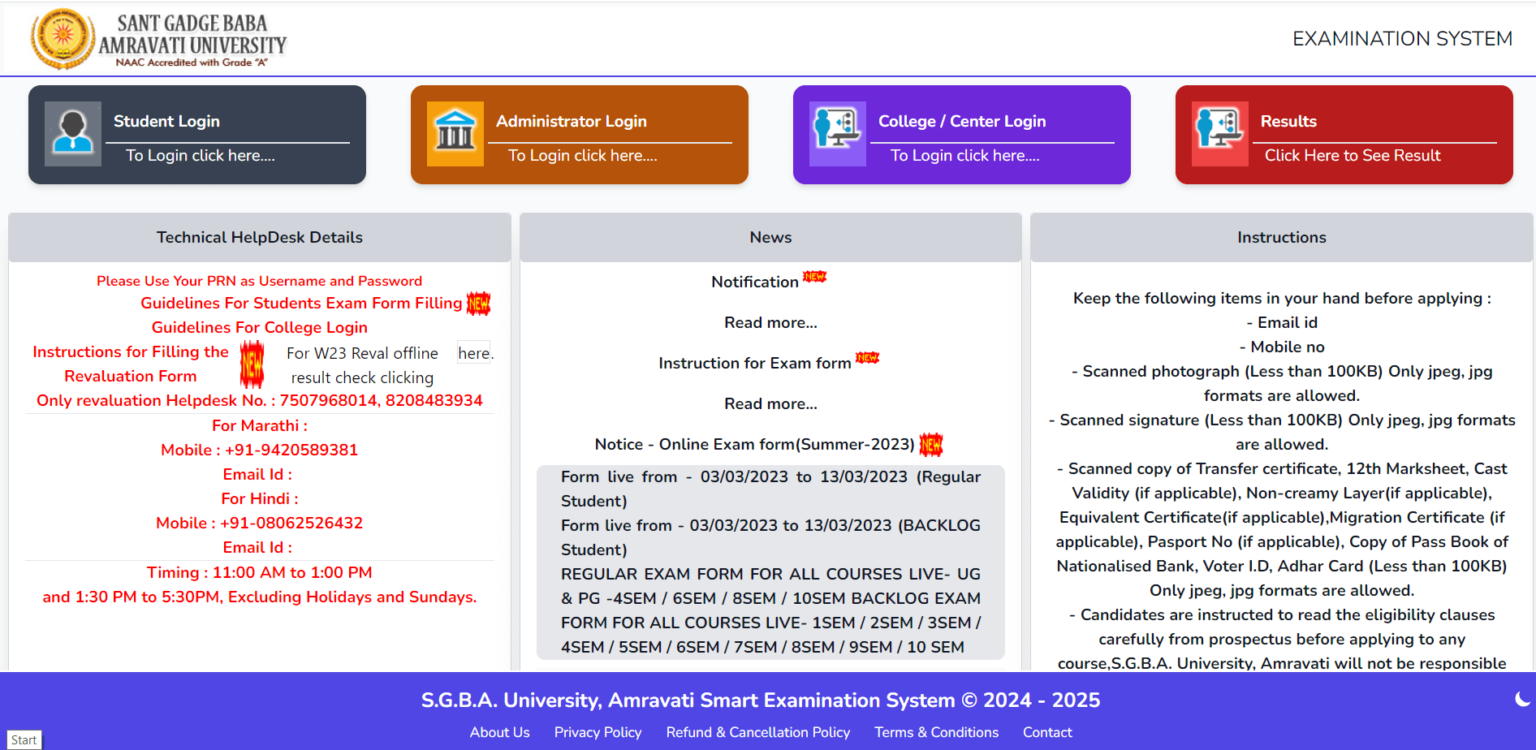This screenshot has width=1536, height=750.
Task: Open the Contact page
Action: click(x=1046, y=732)
